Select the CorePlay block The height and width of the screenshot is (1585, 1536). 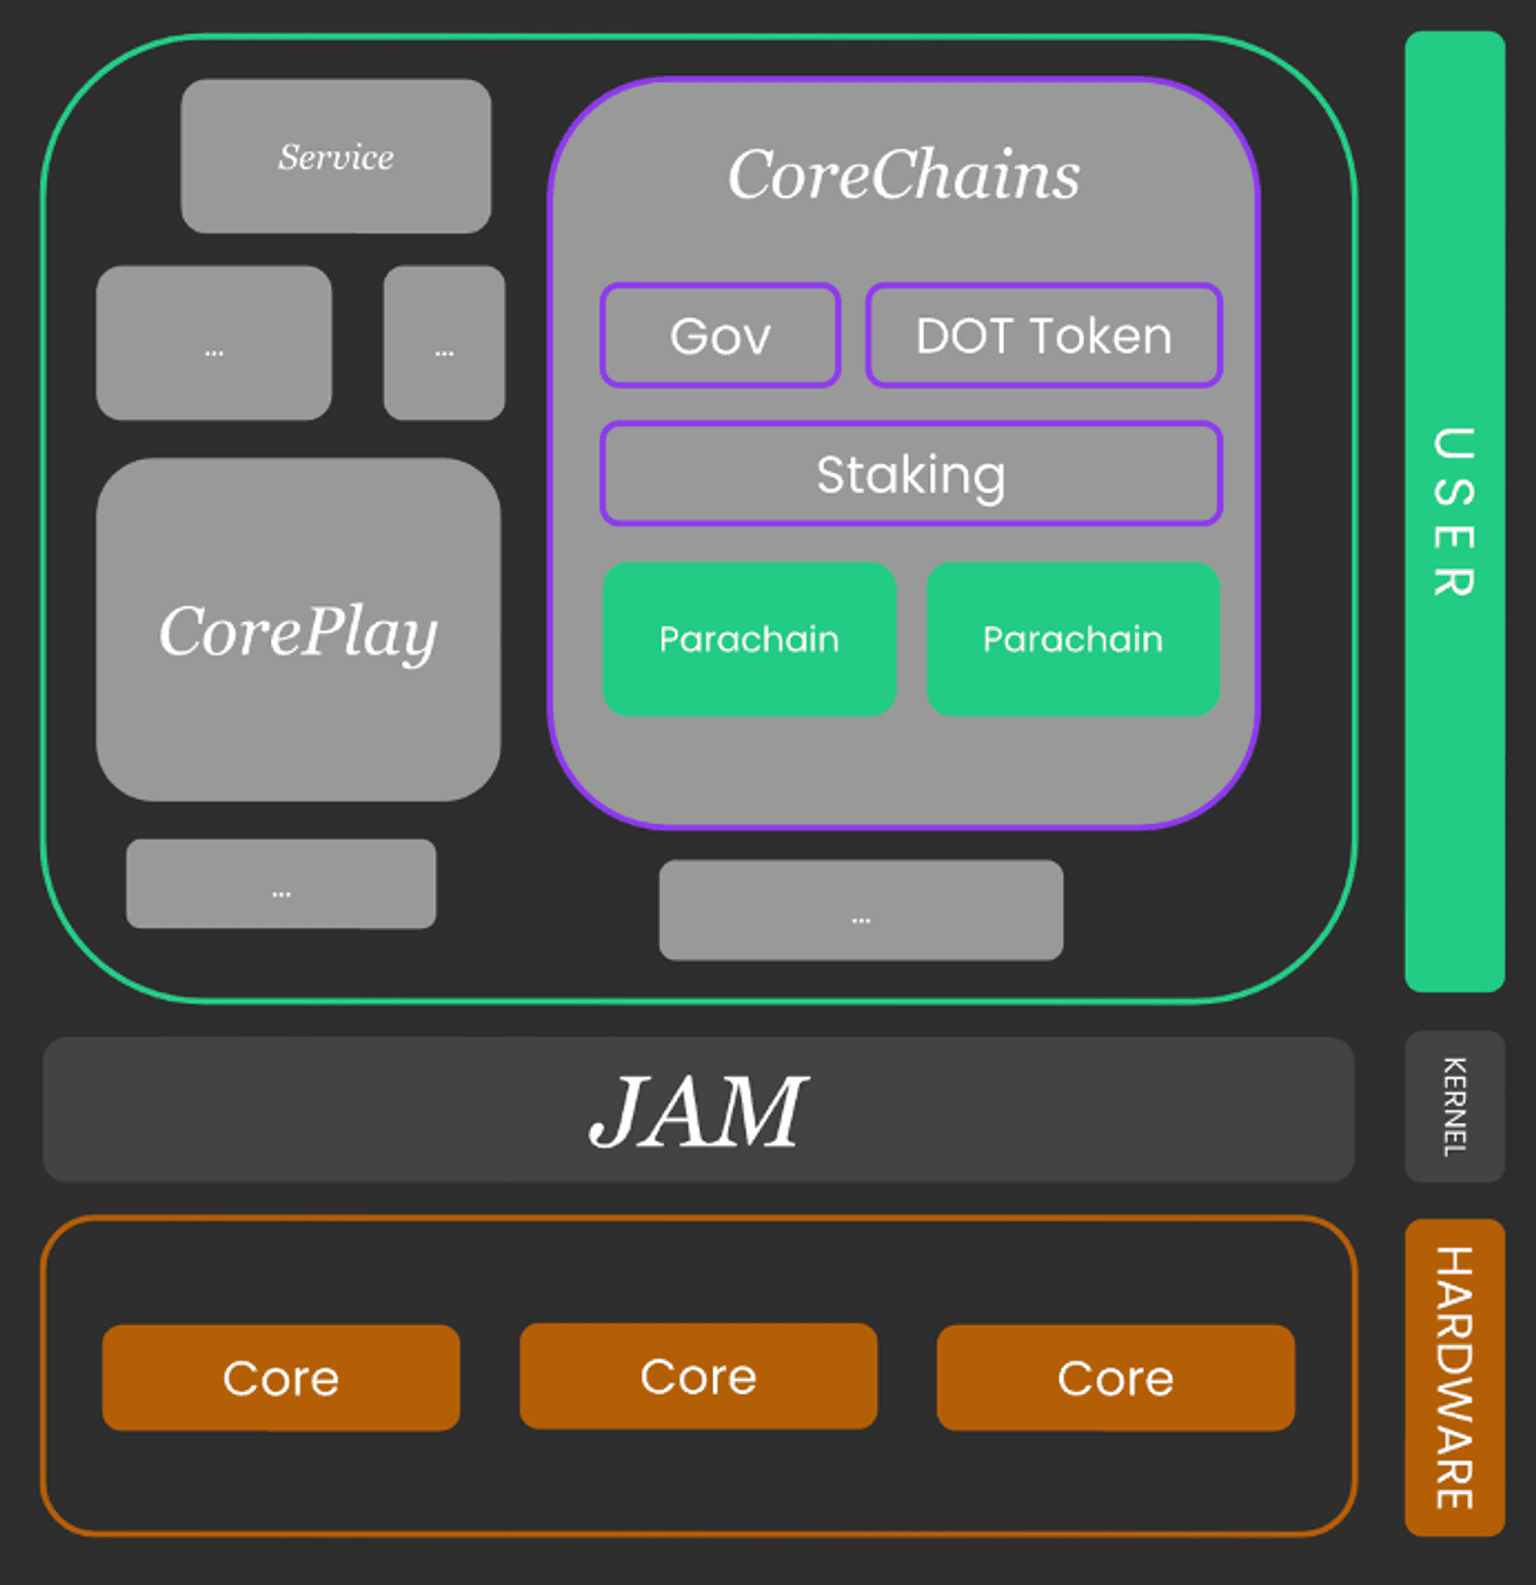(298, 630)
